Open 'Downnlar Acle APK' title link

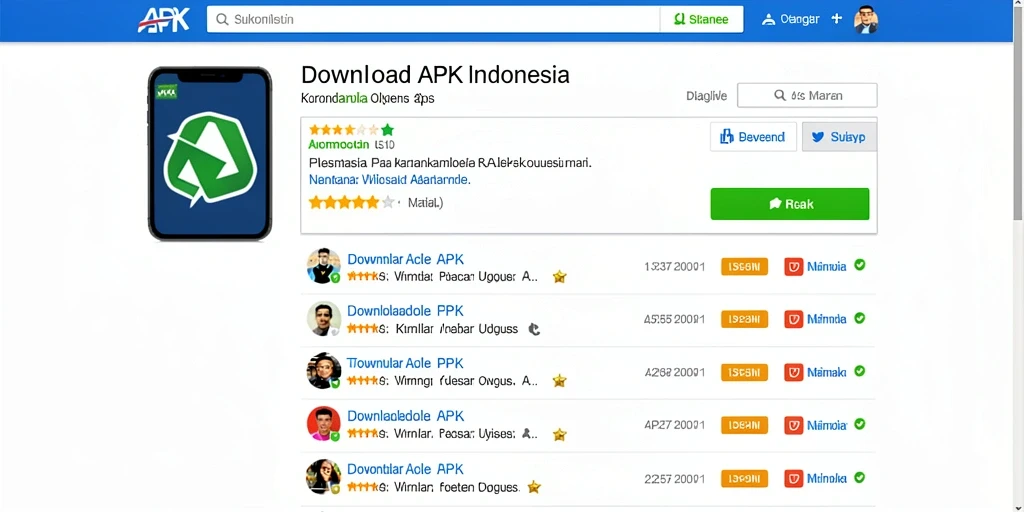[406, 259]
